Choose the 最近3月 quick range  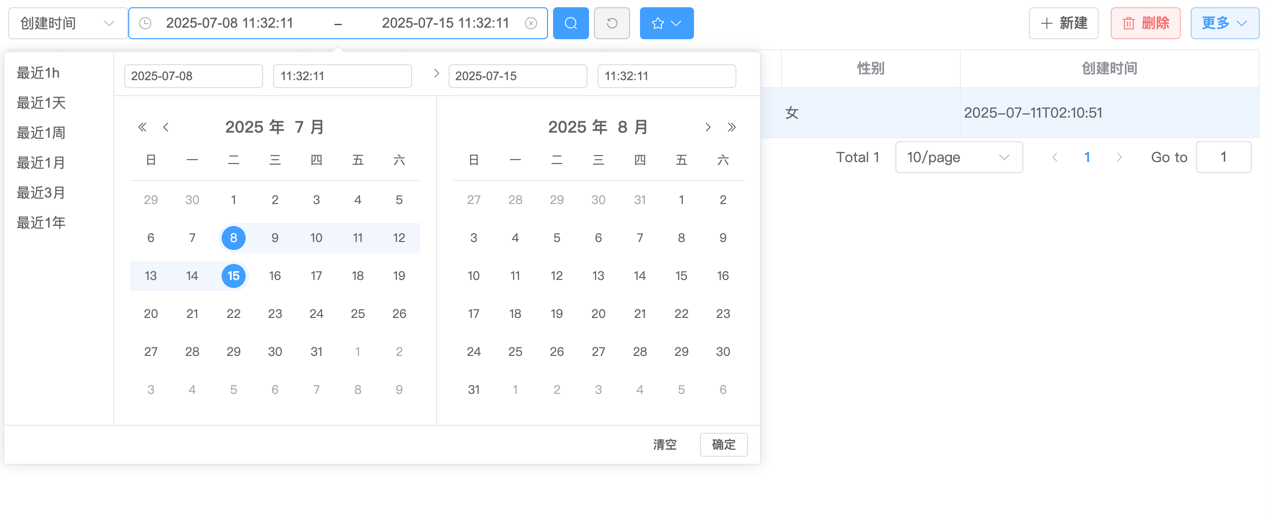[41, 192]
